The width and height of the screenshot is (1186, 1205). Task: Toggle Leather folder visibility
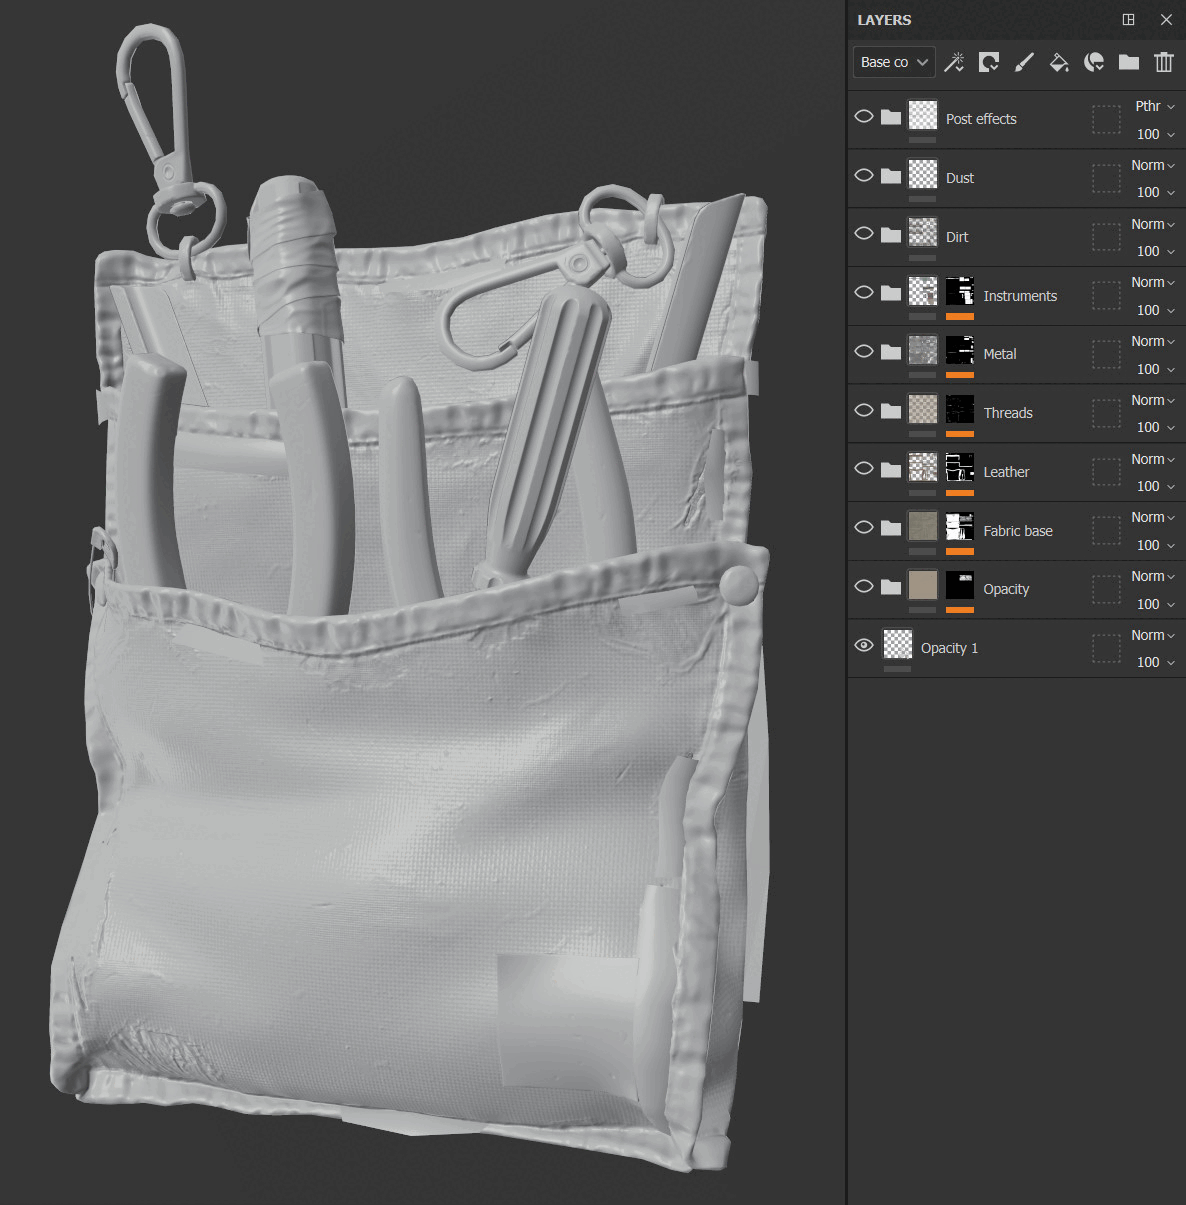pos(864,468)
